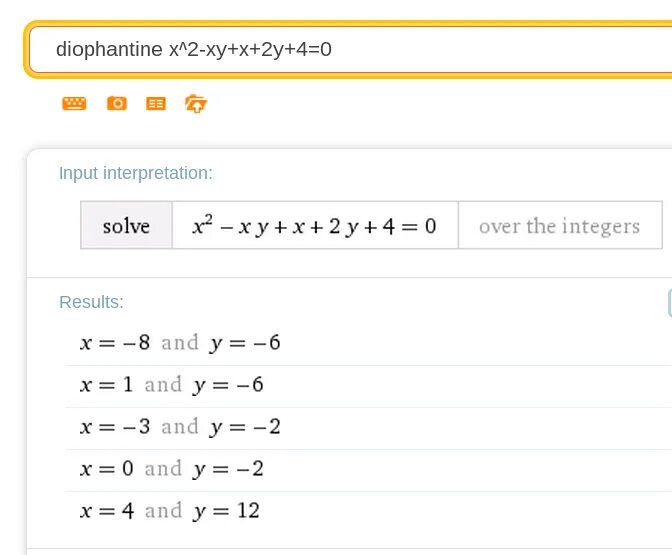The image size is (672, 555).
Task: Select the 'Input interpretation:' heading
Action: tap(135, 173)
